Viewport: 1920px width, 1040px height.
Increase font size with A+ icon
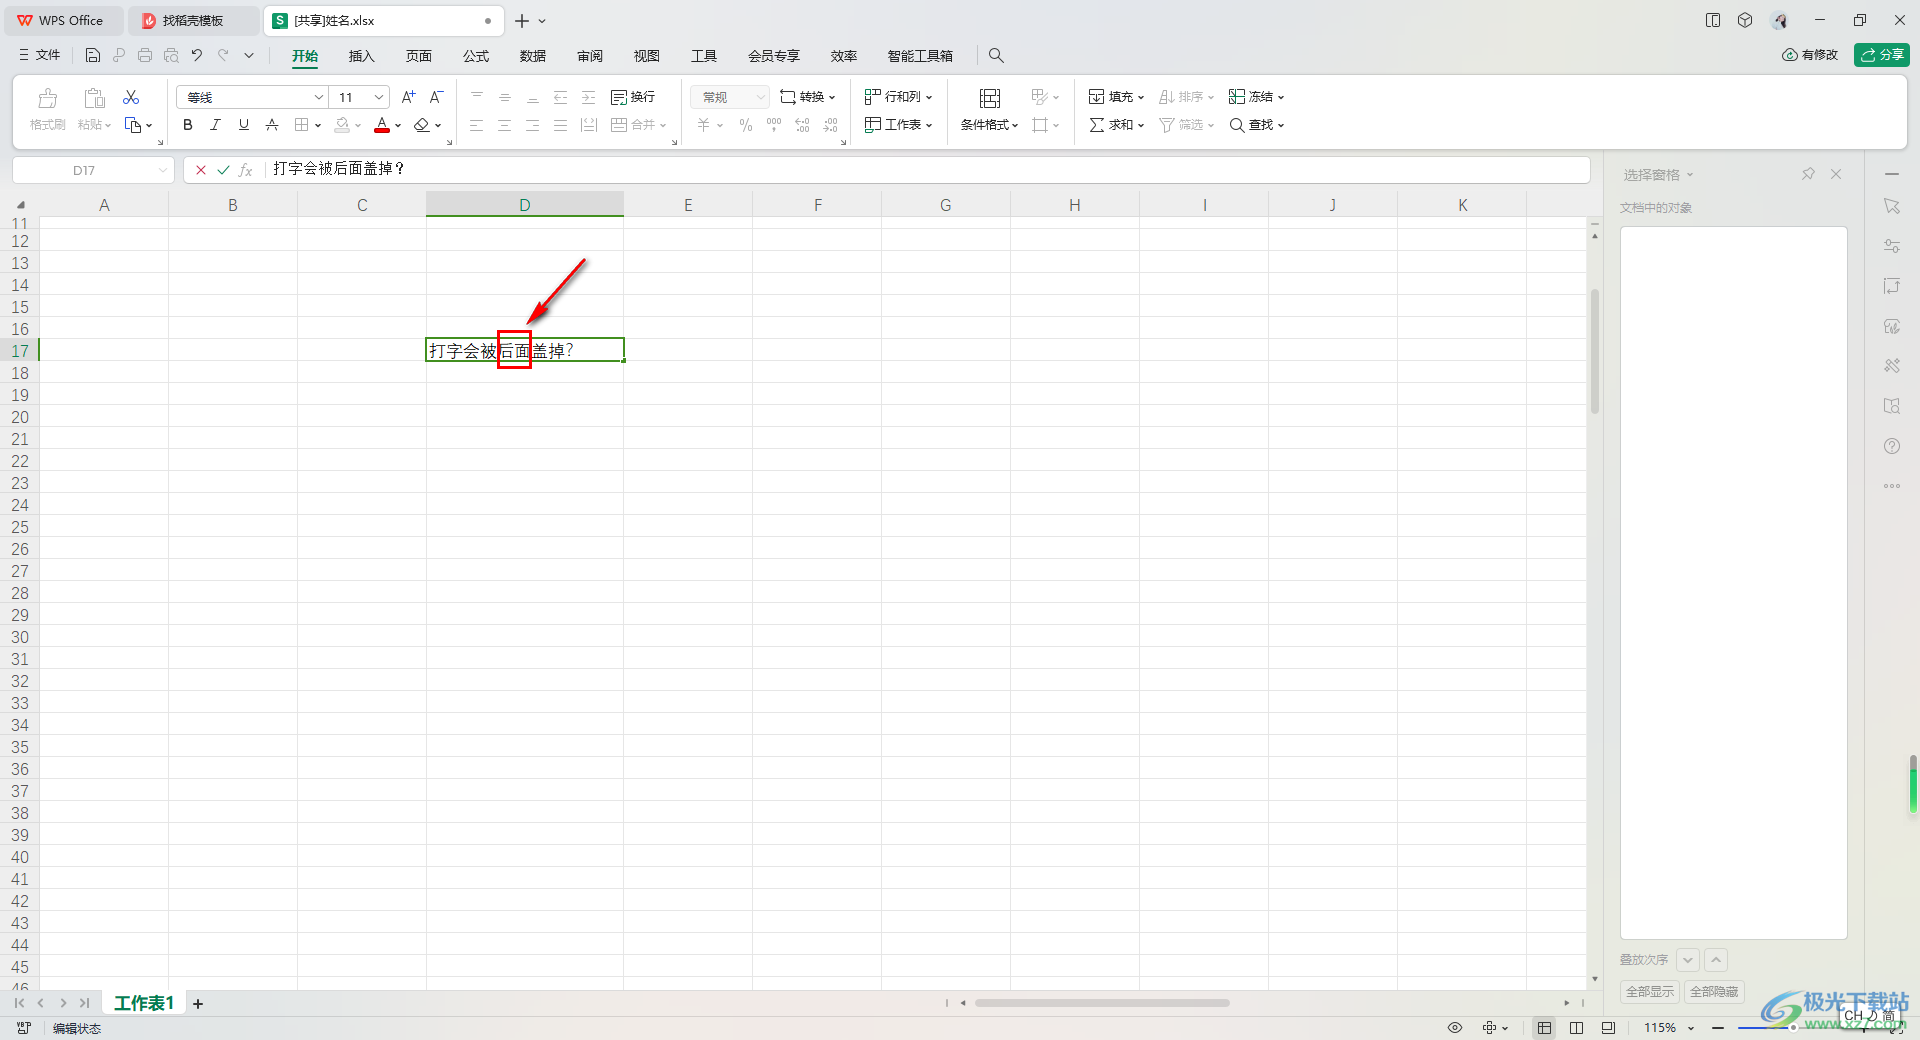coord(408,97)
